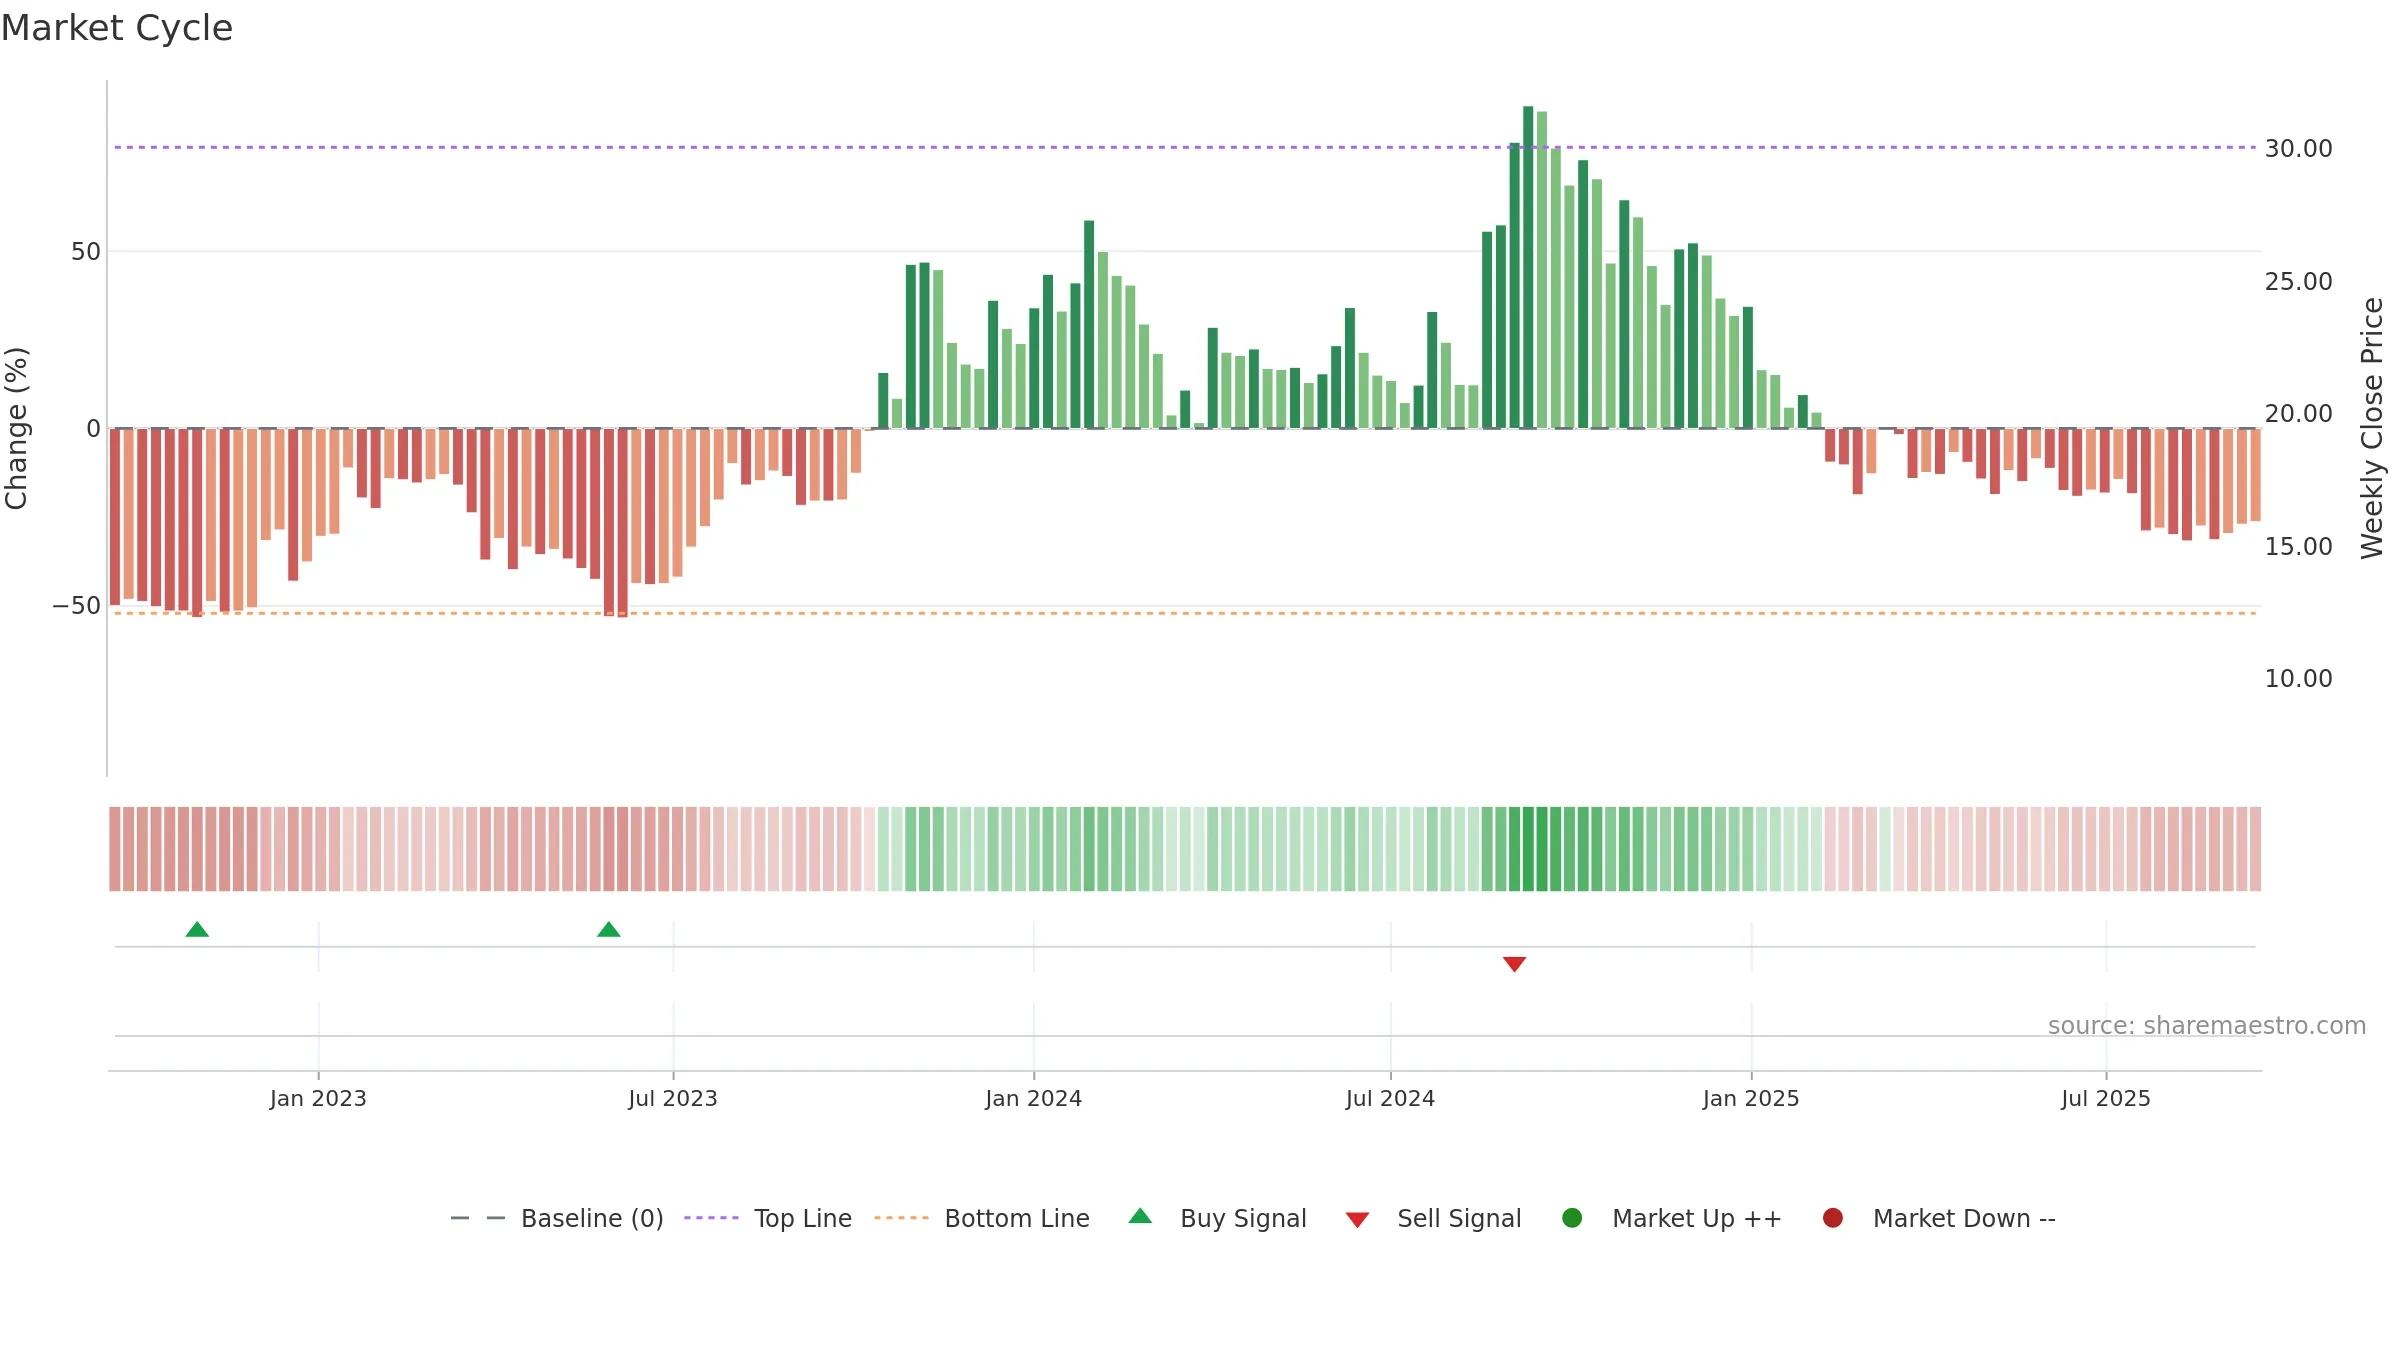Click the source: sharemaestro.com text
This screenshot has height=1350, width=2400.
2207,1025
